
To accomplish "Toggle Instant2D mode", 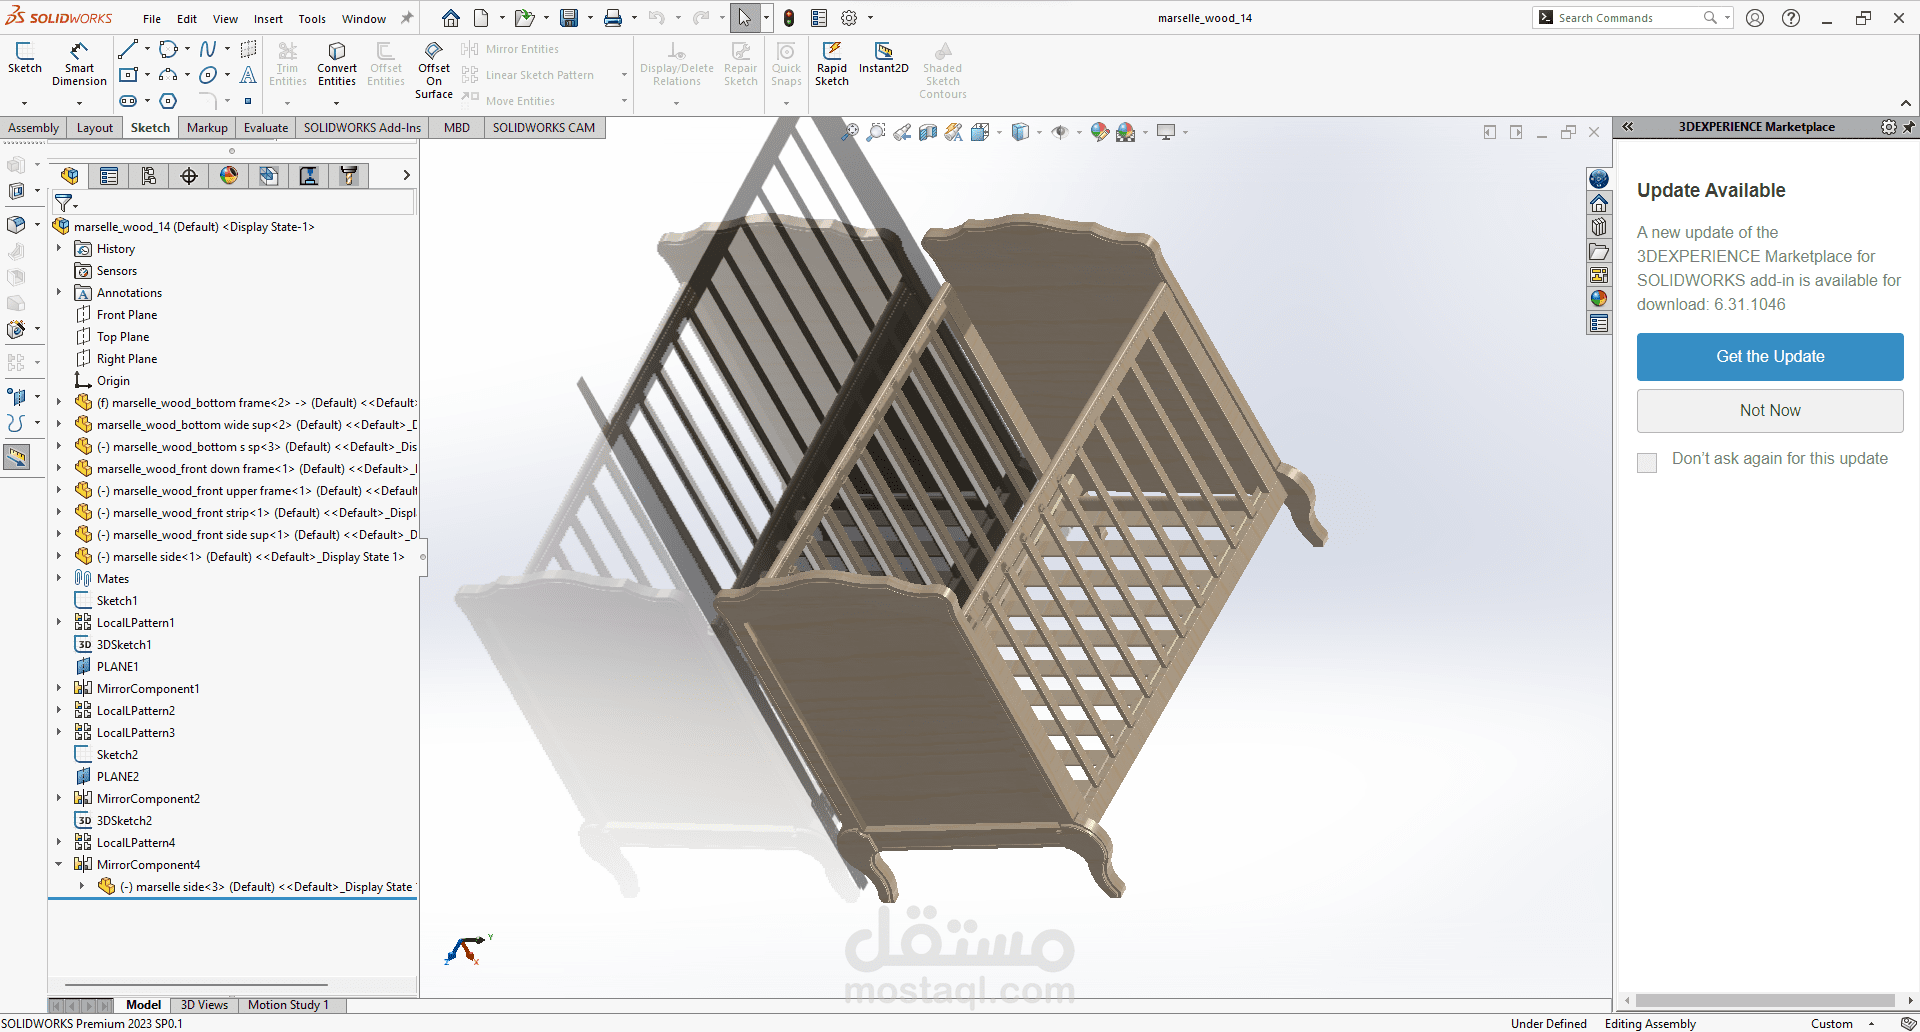I will [884, 57].
